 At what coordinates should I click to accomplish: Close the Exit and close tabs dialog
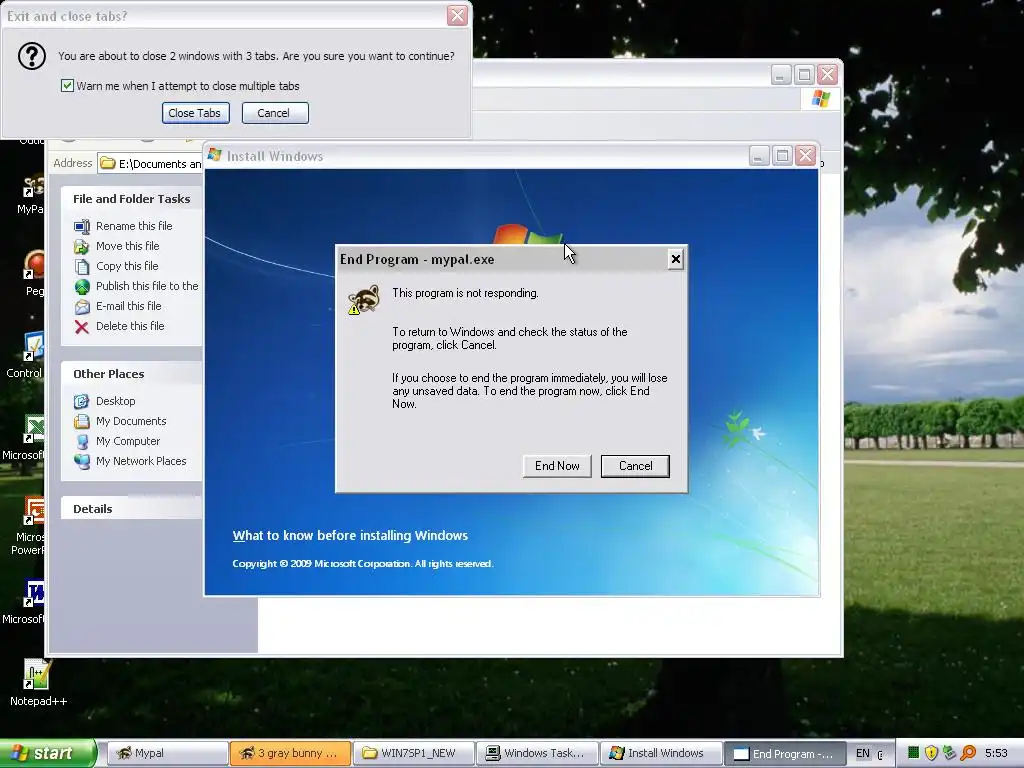click(x=457, y=16)
